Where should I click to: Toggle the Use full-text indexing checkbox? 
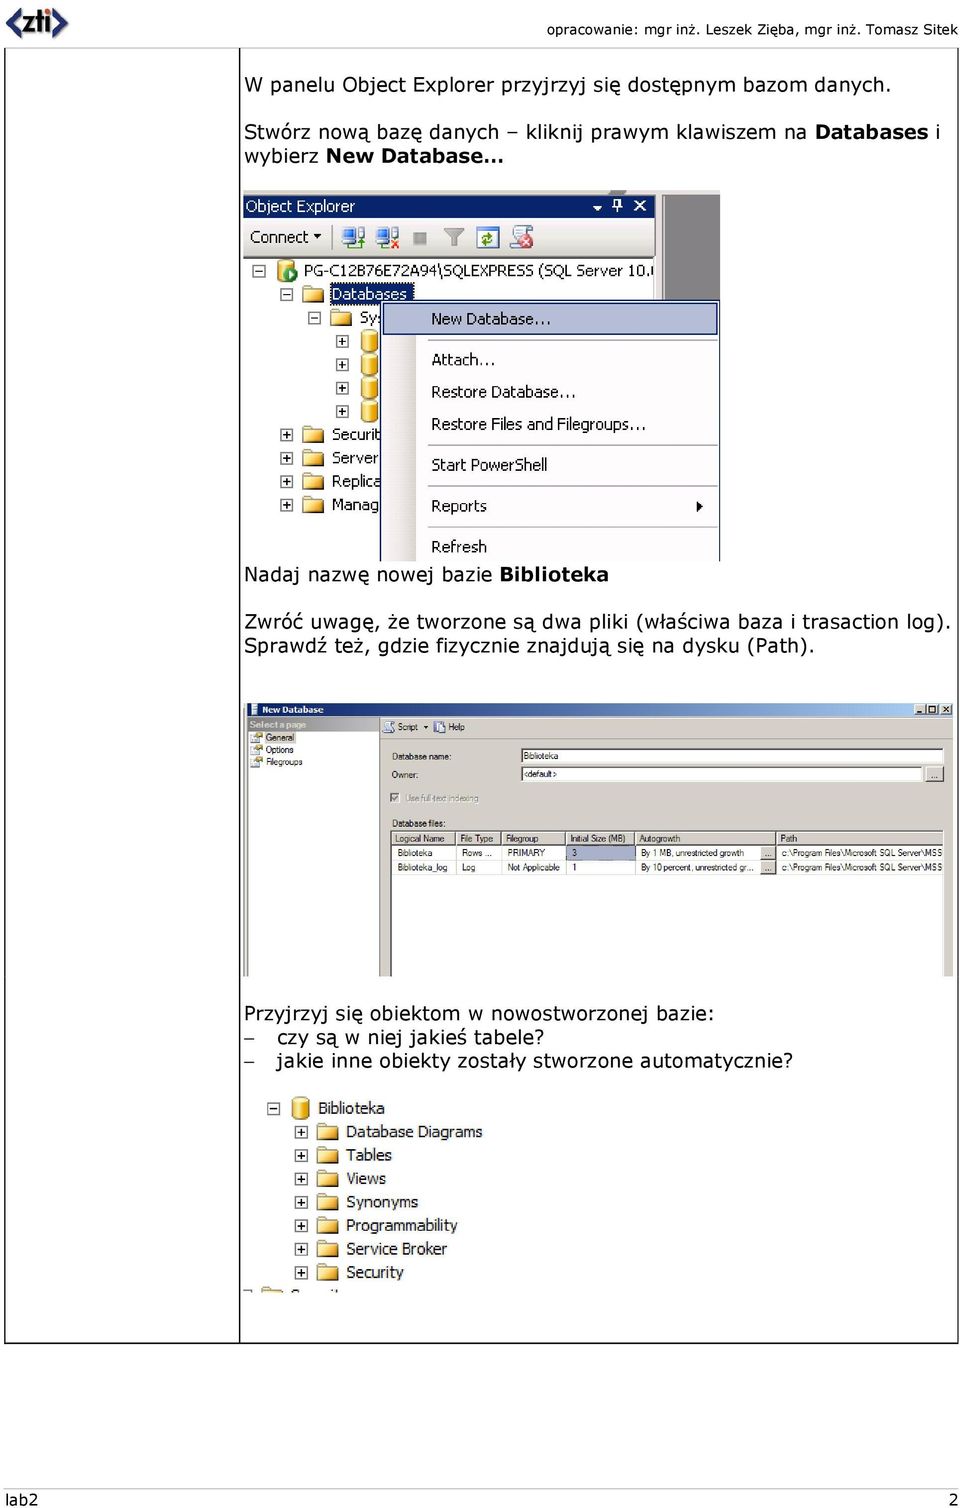tap(395, 798)
